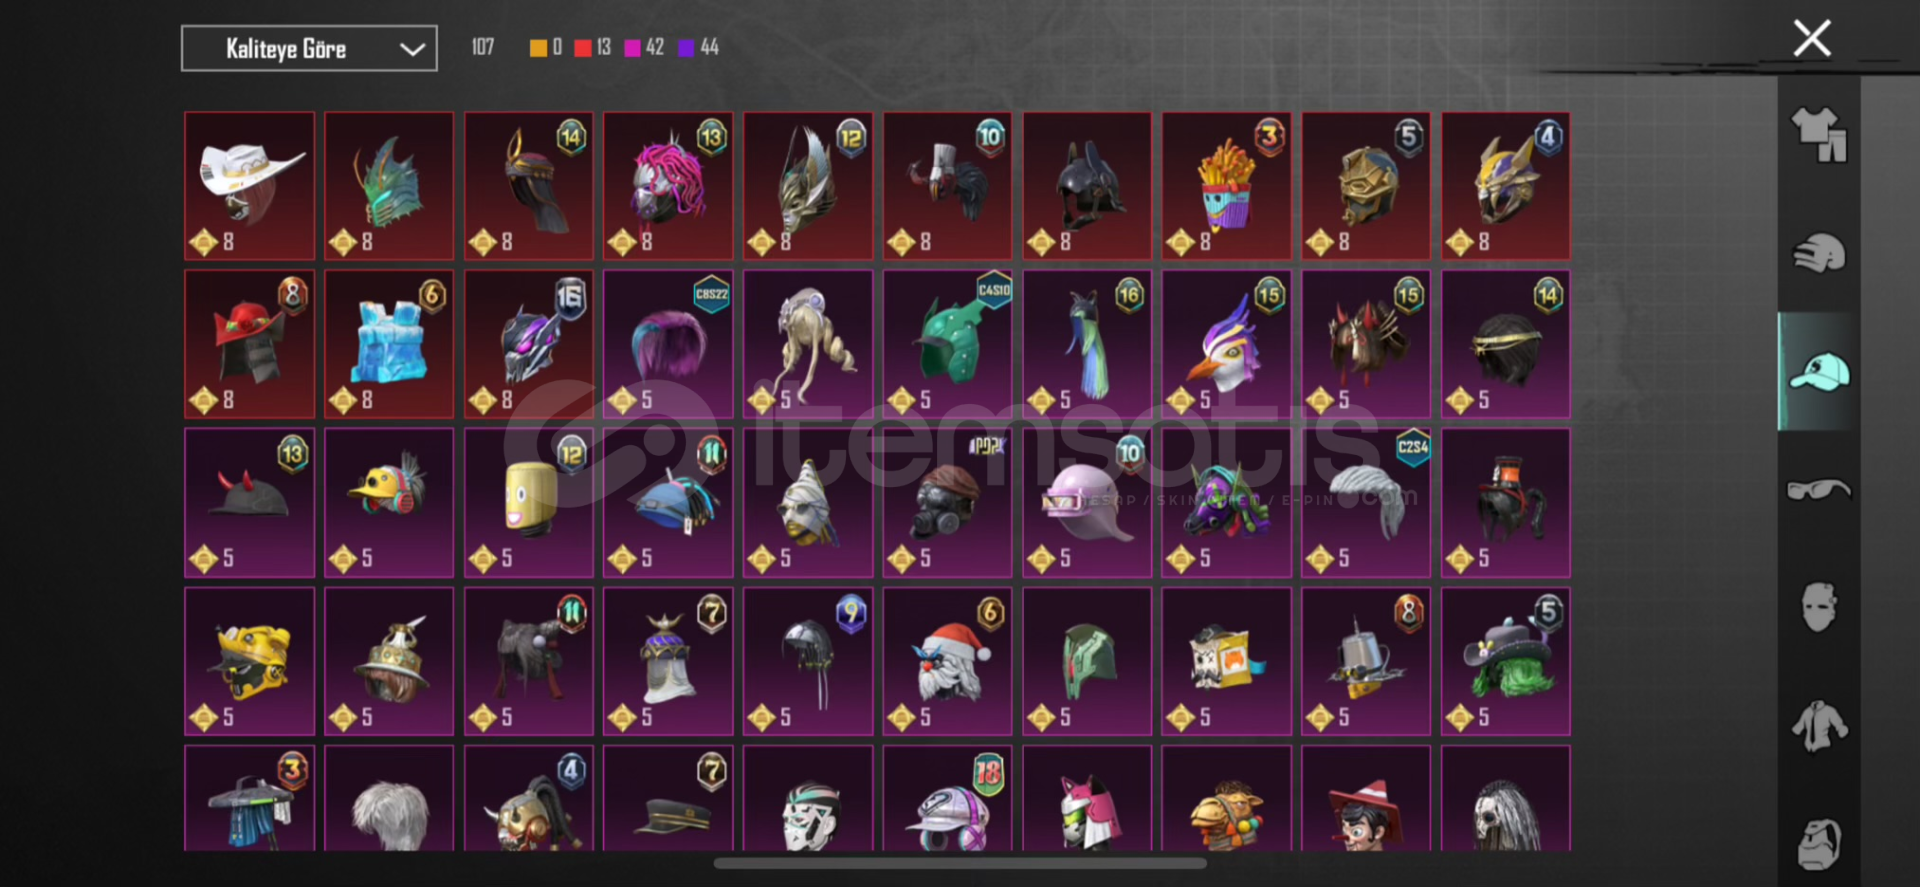1920x887 pixels.
Task: Open the outfits category icon
Action: coord(1818,135)
